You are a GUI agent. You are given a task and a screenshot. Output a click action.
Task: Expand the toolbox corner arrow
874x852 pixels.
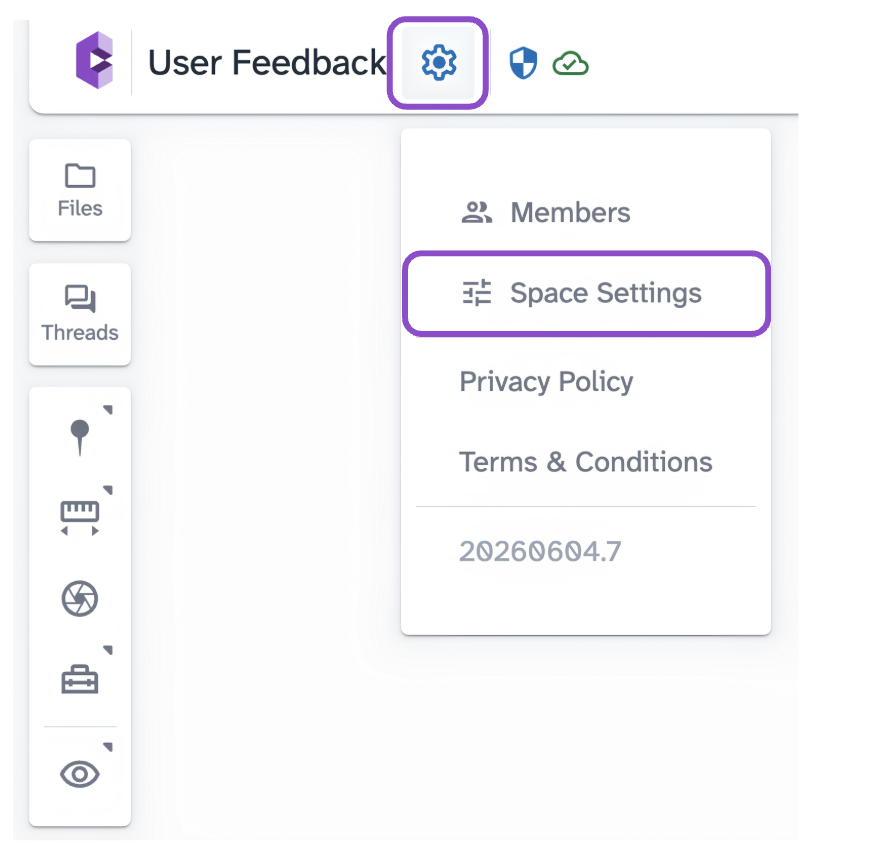pos(108,650)
